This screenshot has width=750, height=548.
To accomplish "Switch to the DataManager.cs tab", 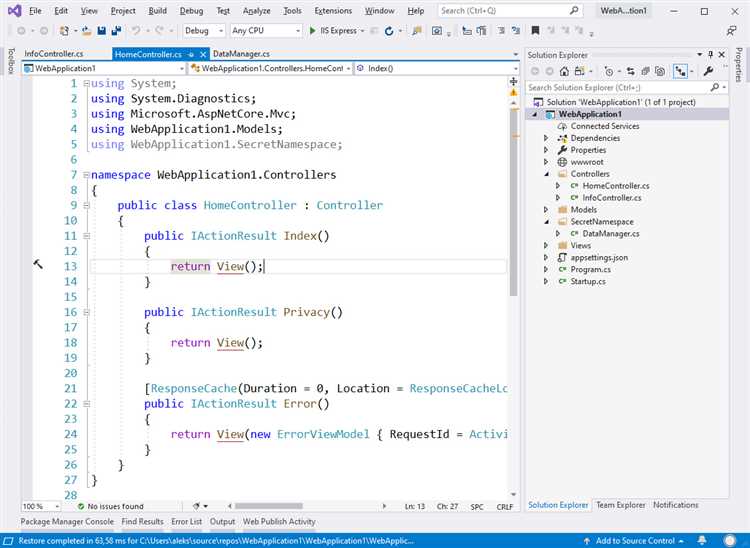I will (241, 54).
